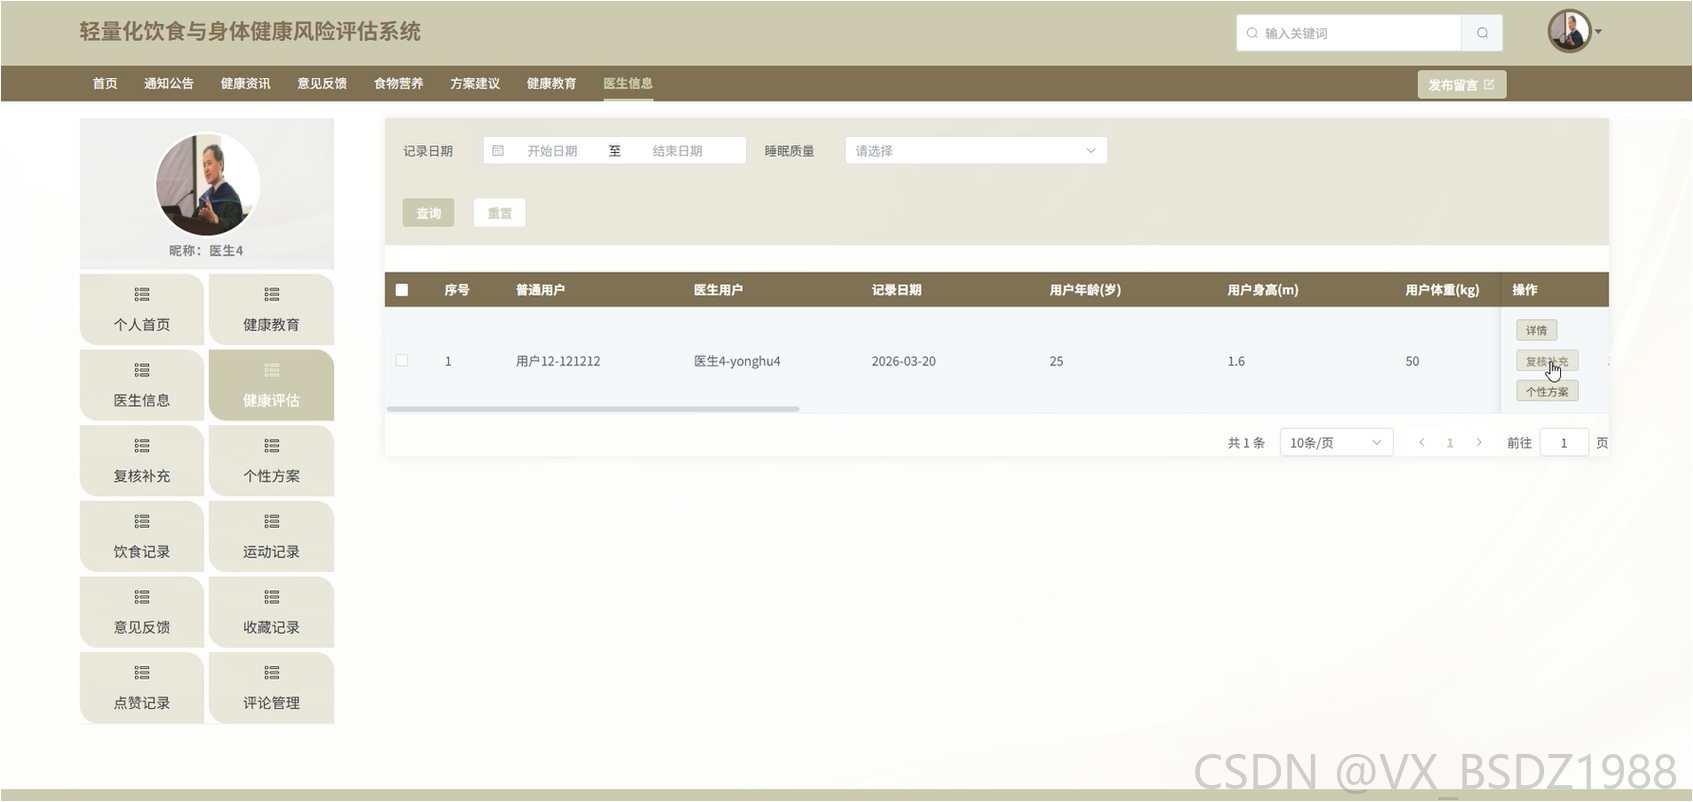Click the table's horizontal scrollbar
The width and height of the screenshot is (1693, 802).
pyautogui.click(x=593, y=409)
